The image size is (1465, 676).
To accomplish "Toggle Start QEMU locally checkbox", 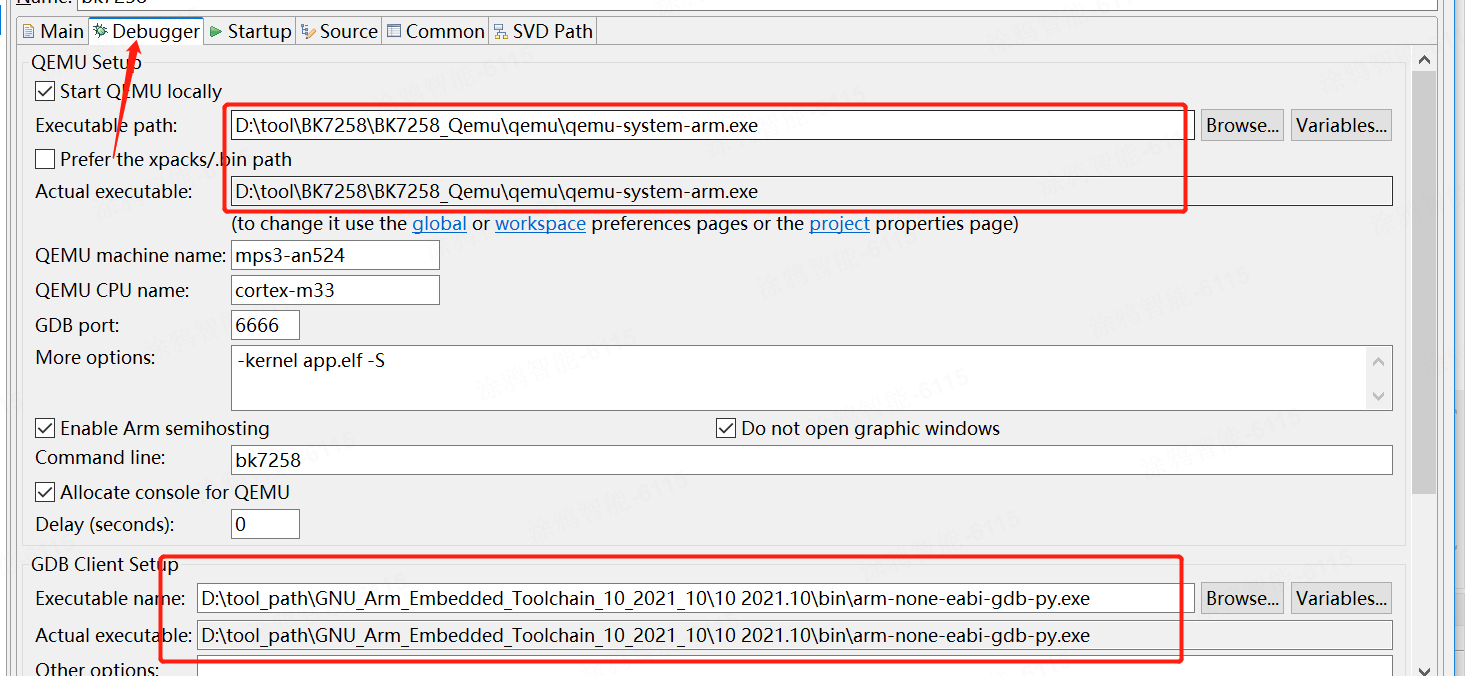I will point(45,92).
